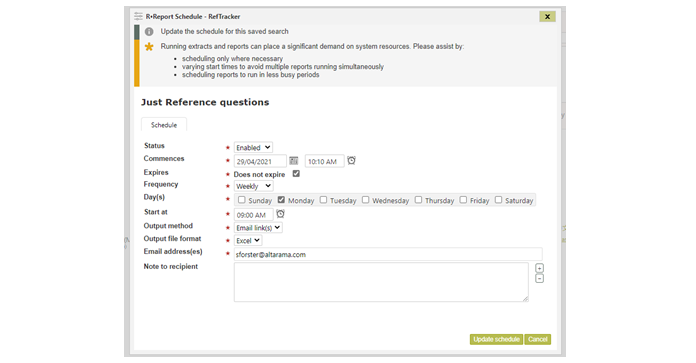Viewport: 696px width, 363px height.
Task: Open the clock picker beside 10:10 AM
Action: pyautogui.click(x=351, y=160)
